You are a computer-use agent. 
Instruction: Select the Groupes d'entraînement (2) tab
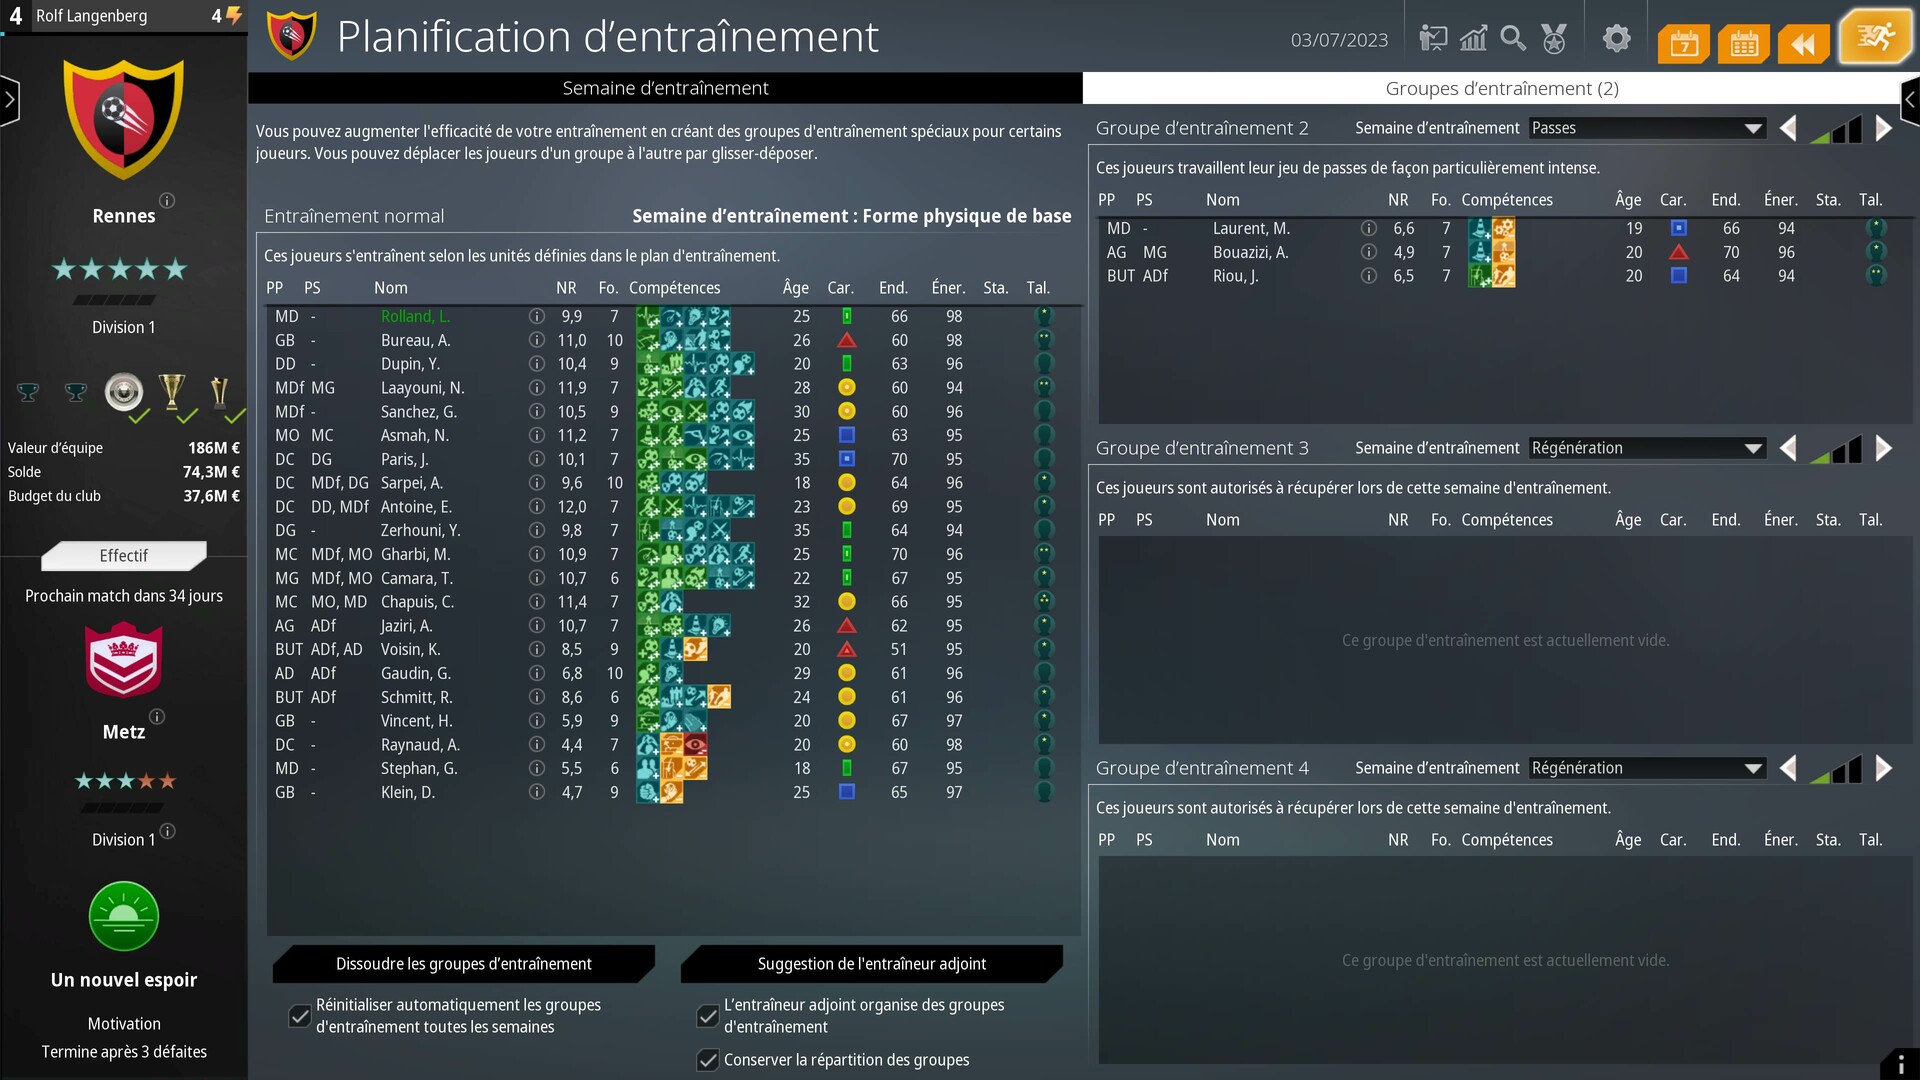(1501, 88)
